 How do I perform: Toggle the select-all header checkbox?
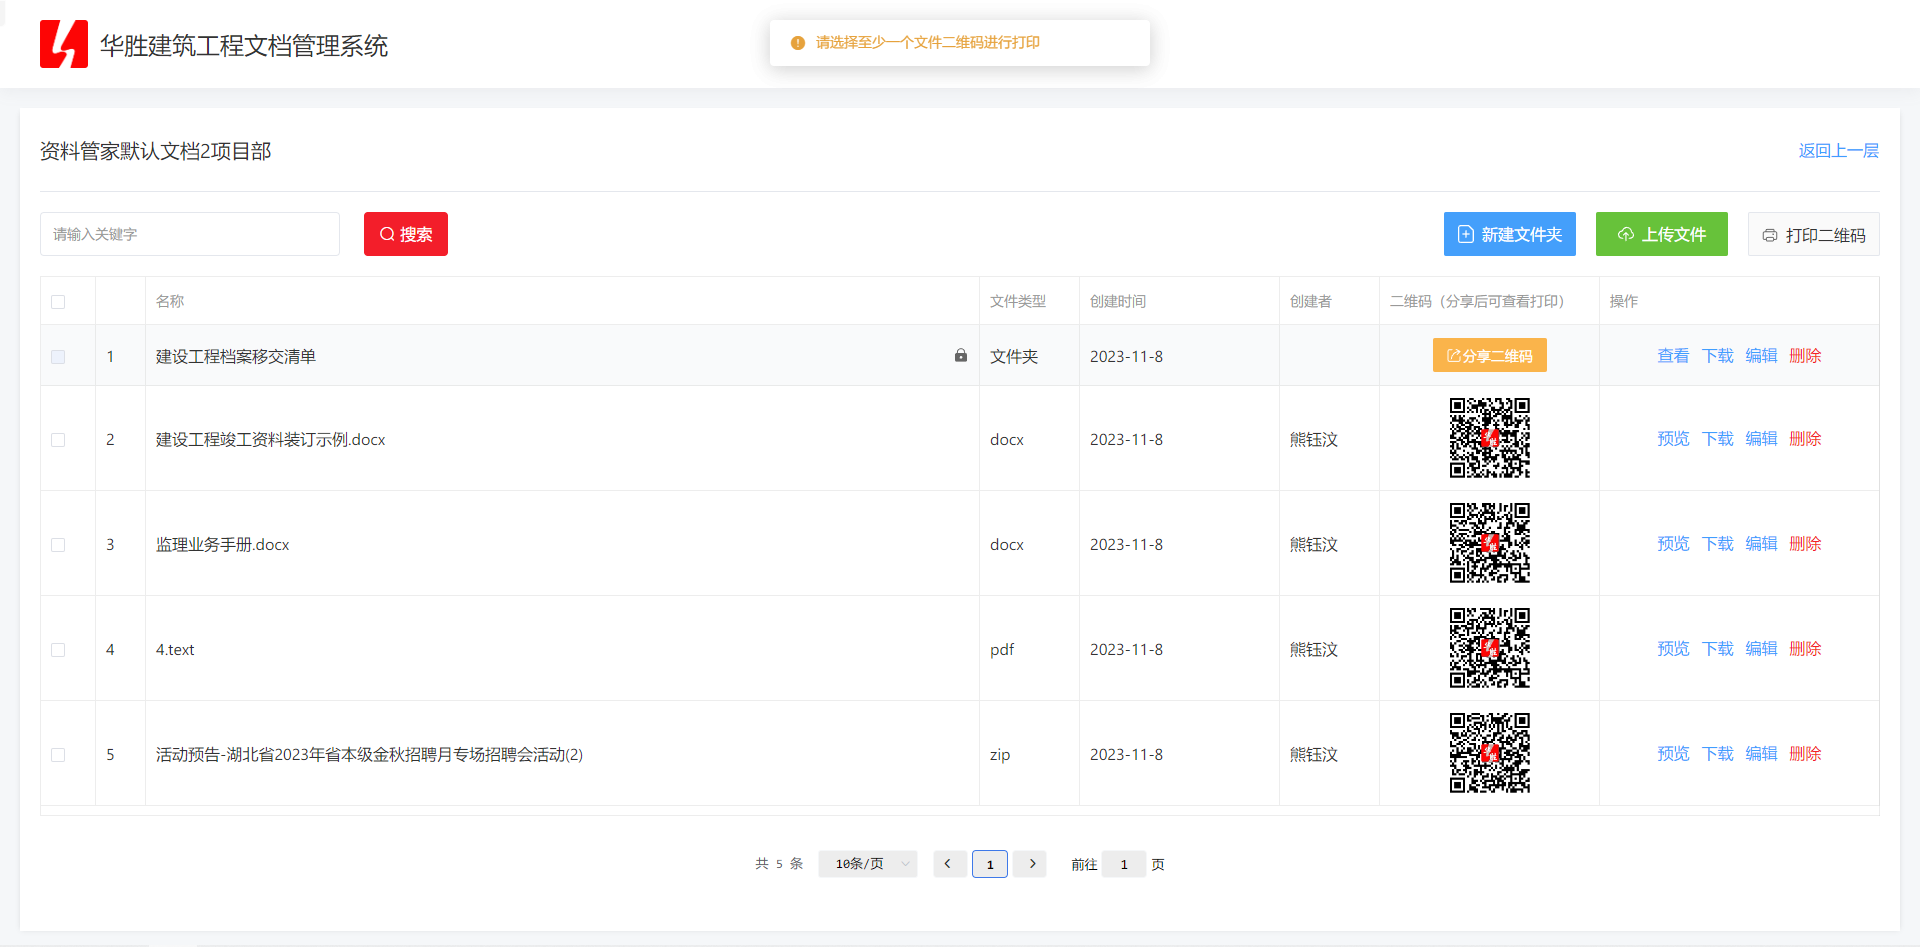tap(58, 302)
